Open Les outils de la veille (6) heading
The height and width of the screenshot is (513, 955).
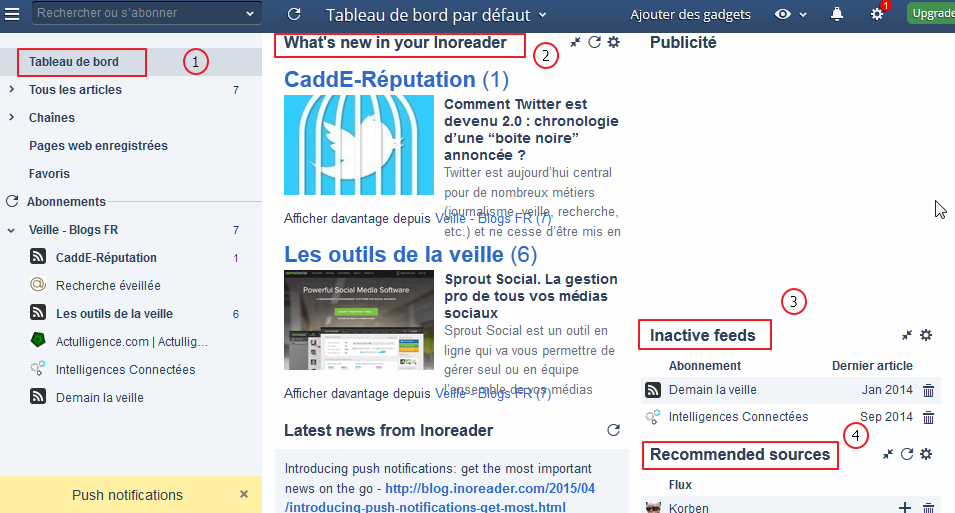(411, 255)
